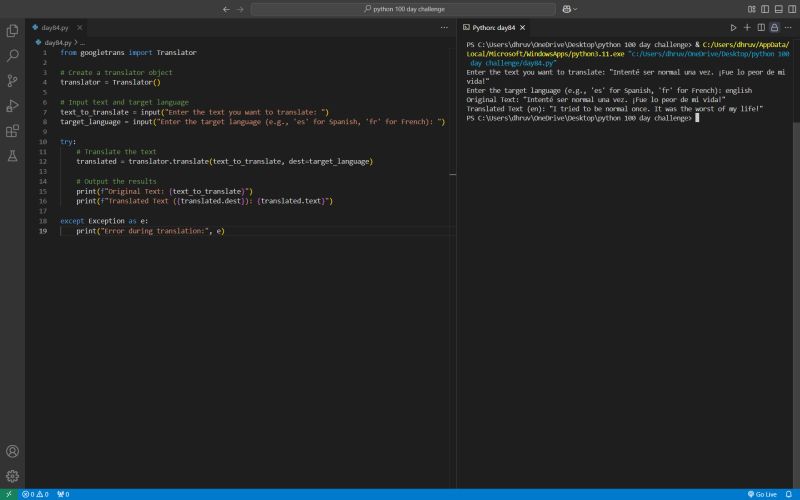Click 'translator = Translator()' code line

coord(110,82)
